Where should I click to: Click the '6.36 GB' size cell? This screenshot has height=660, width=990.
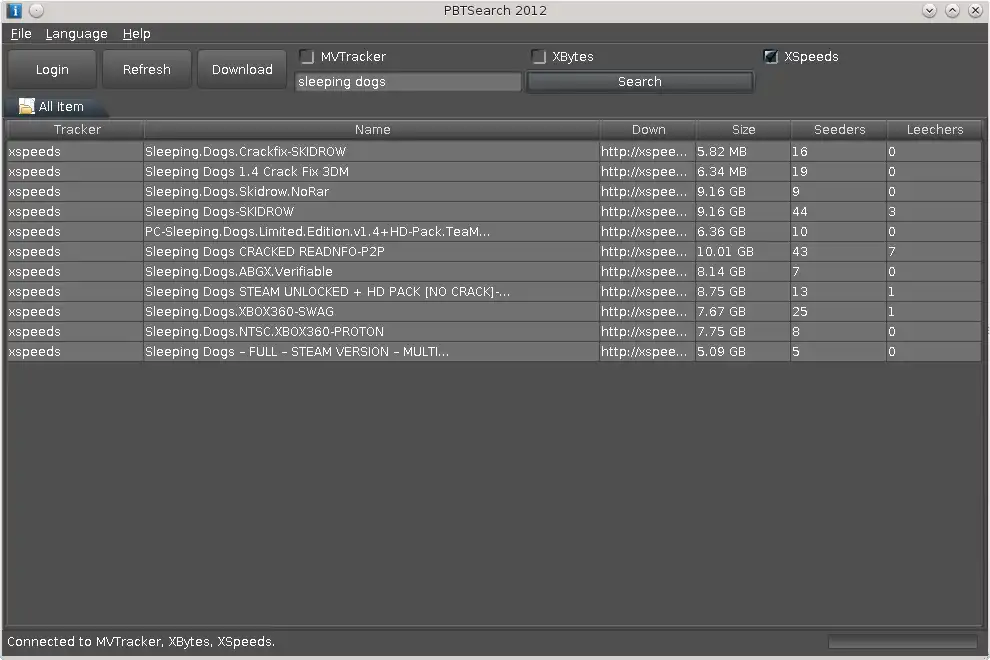click(742, 232)
